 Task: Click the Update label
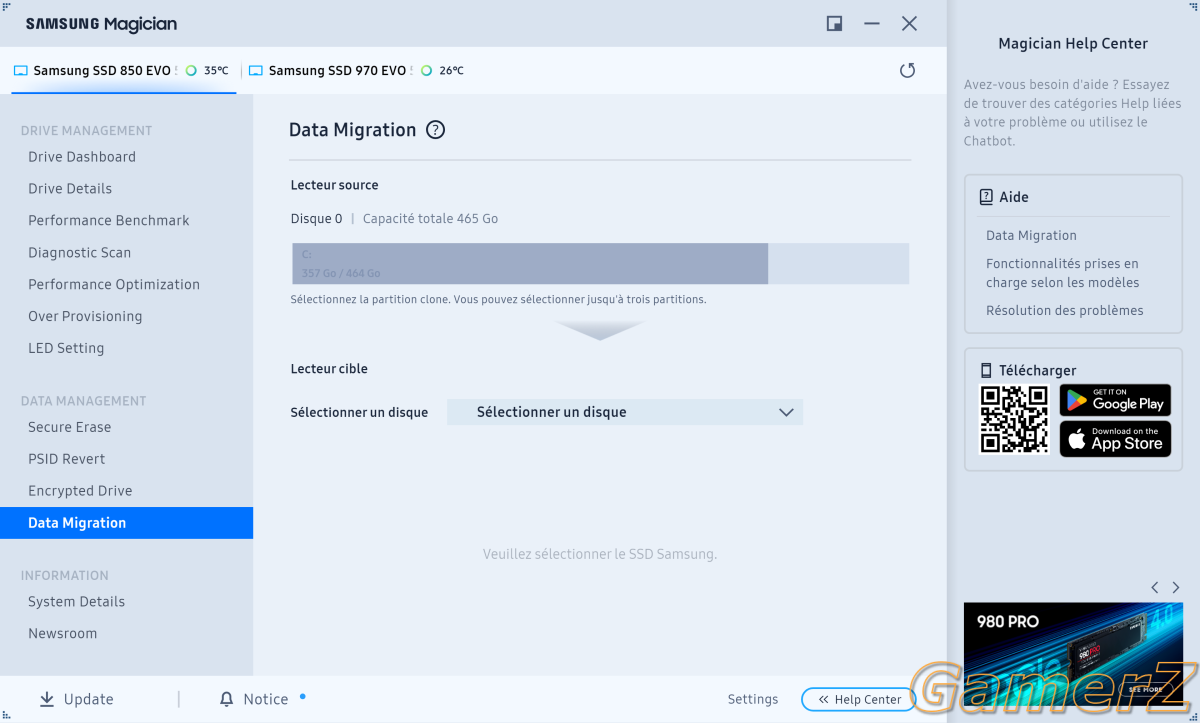pos(89,700)
